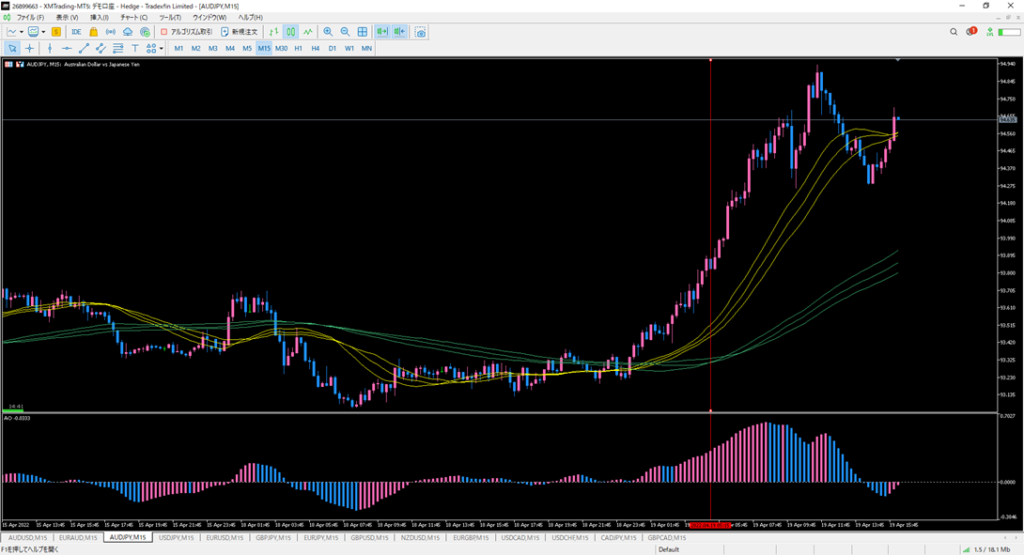Zoom in on the chart

point(328,32)
